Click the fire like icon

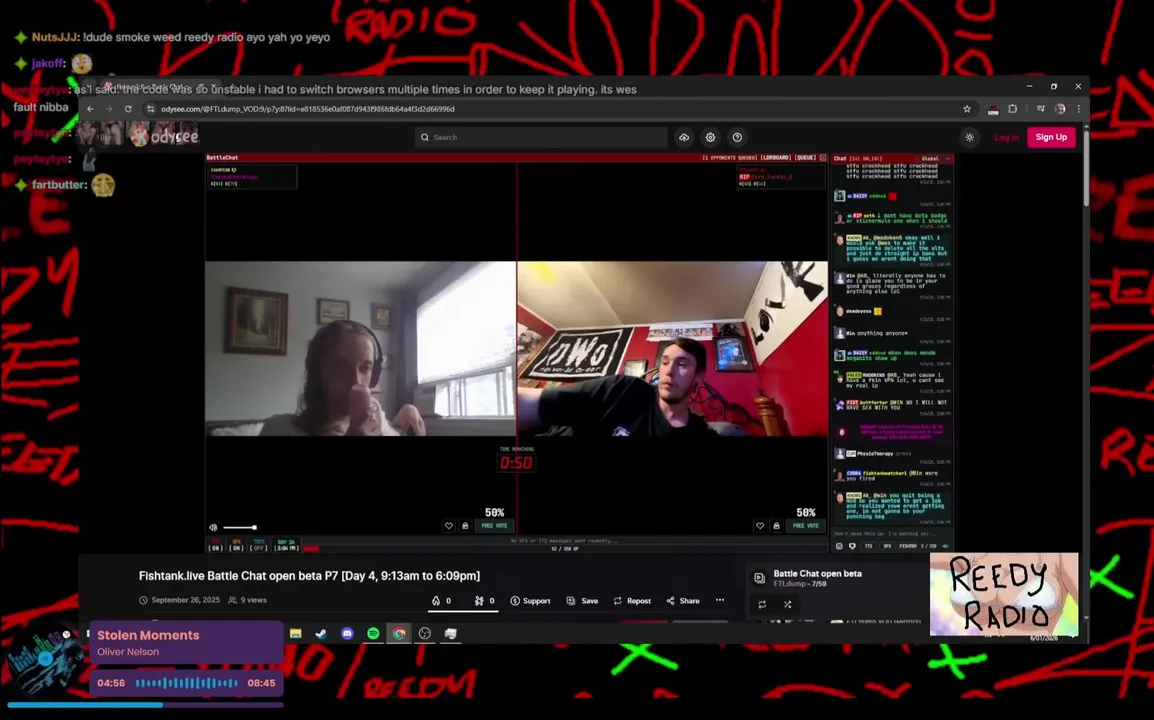[x=436, y=601]
